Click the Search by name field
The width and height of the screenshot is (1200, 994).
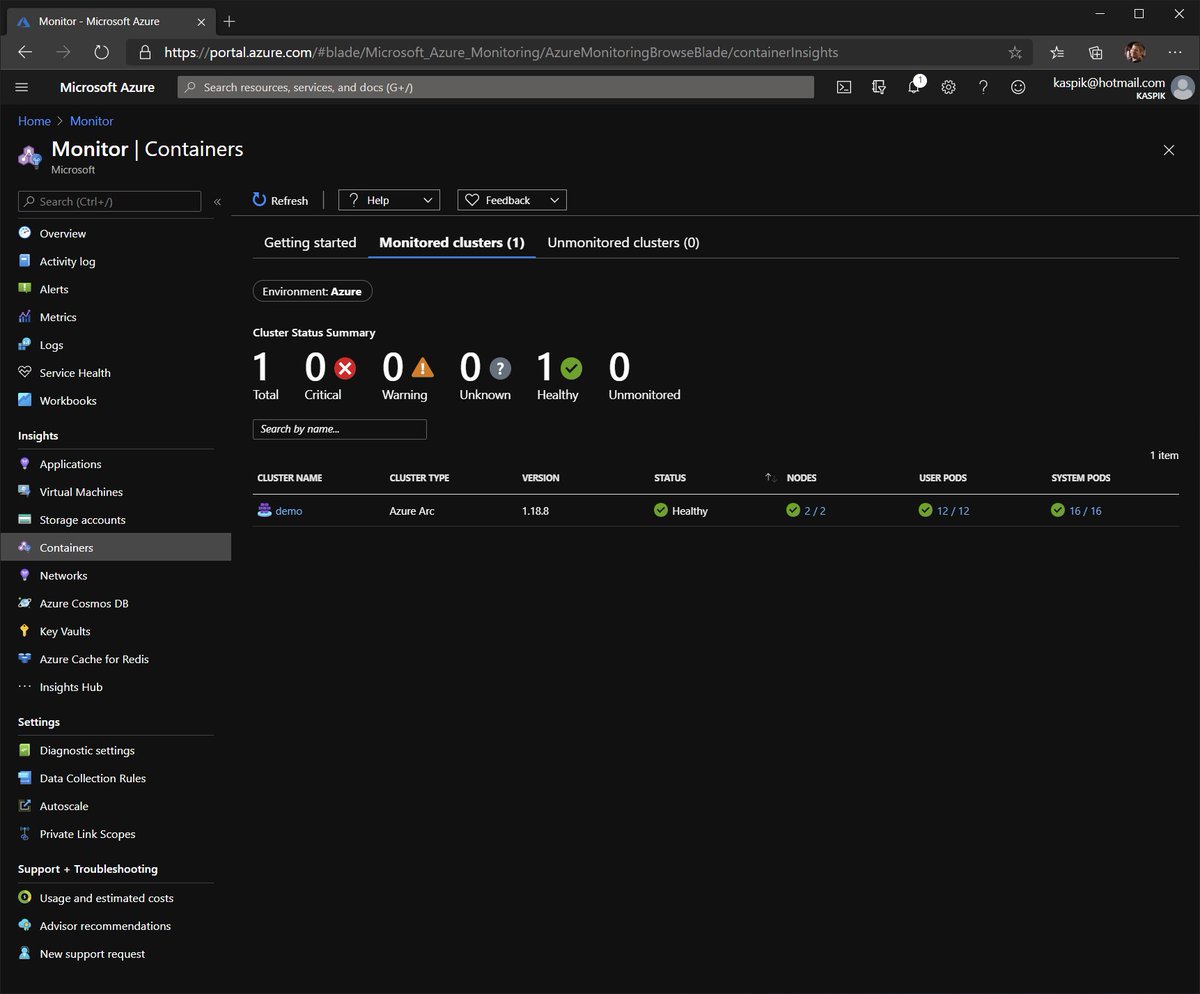click(x=340, y=429)
